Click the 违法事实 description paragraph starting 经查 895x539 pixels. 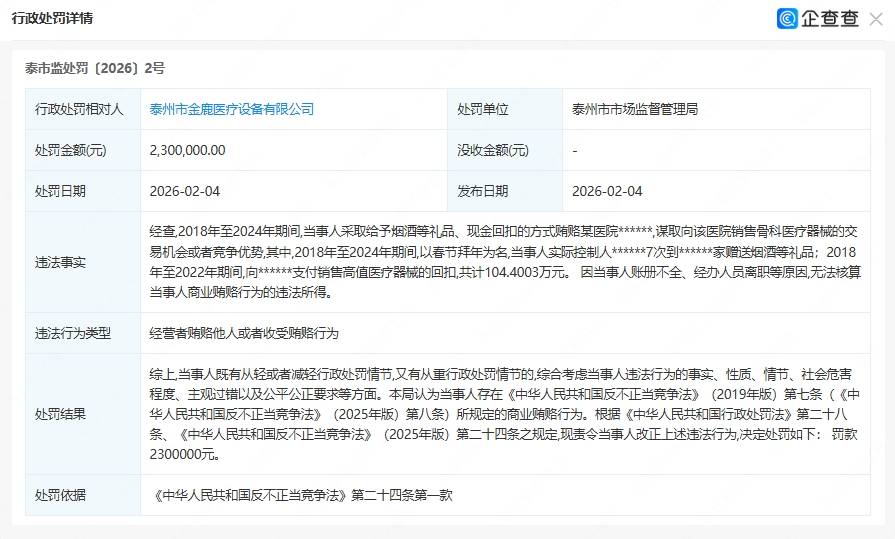tap(505, 261)
